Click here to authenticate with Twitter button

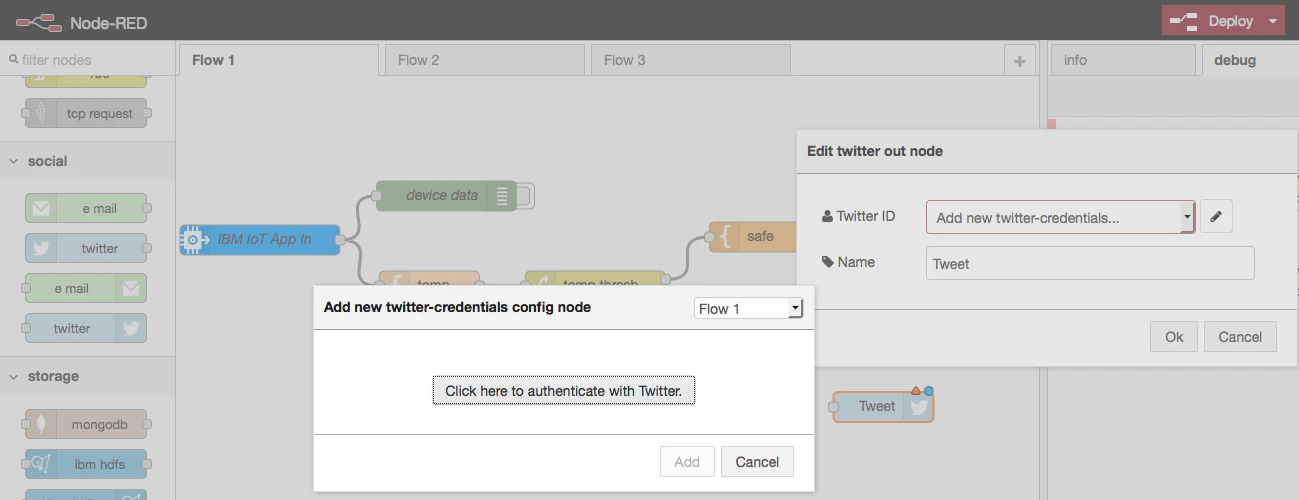click(564, 391)
